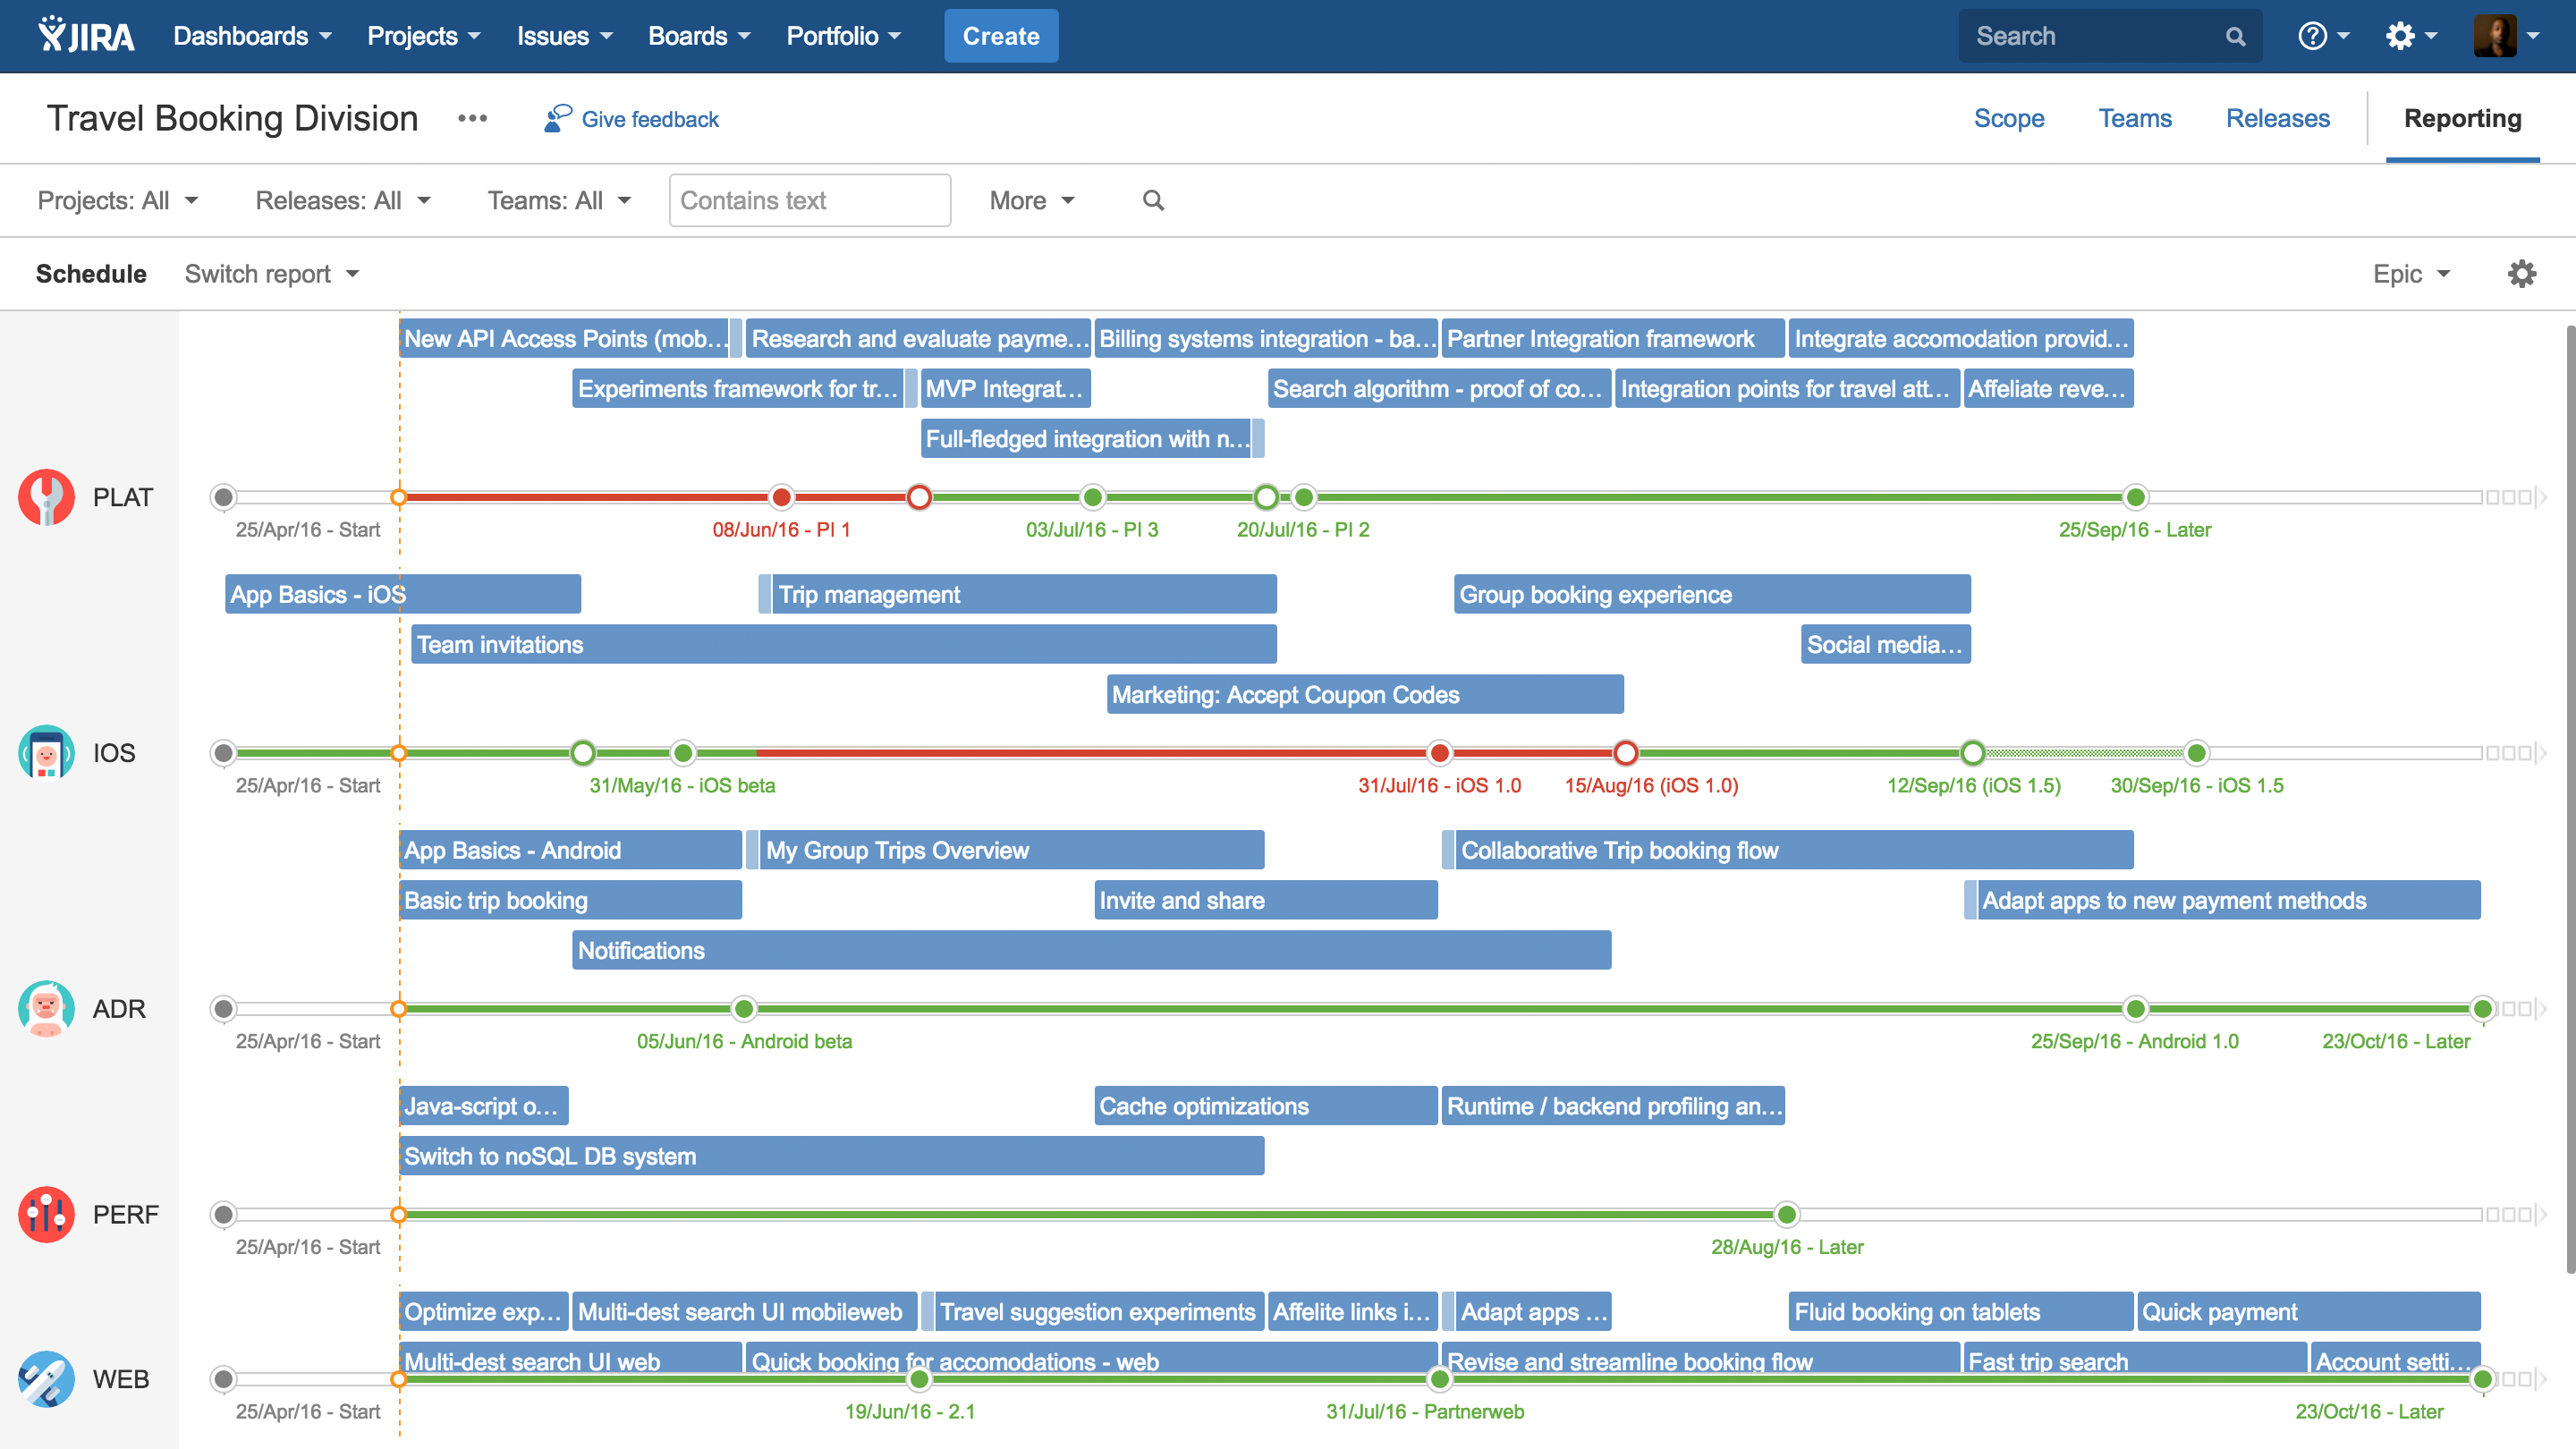Screen dimensions: 2576x1449
Task: Open plan options three-dot menu
Action: point(472,119)
